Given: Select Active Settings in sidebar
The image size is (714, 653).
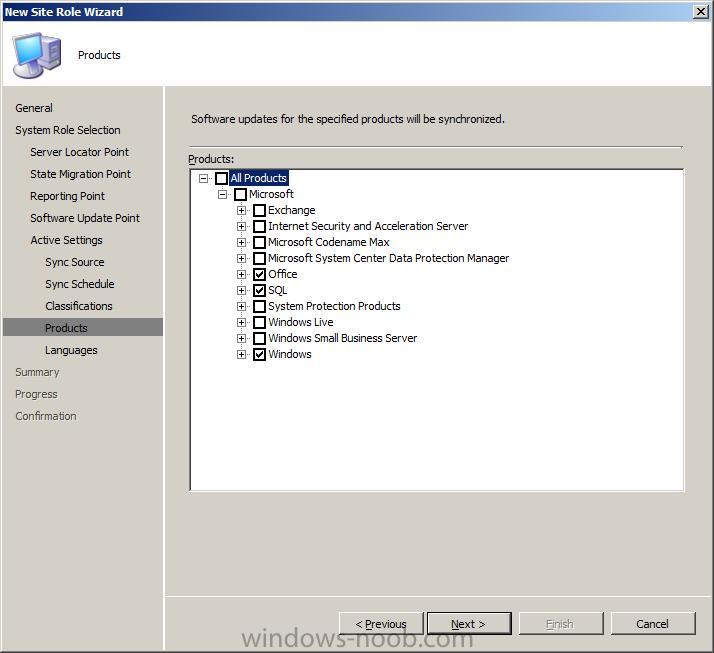Looking at the screenshot, I should (66, 240).
